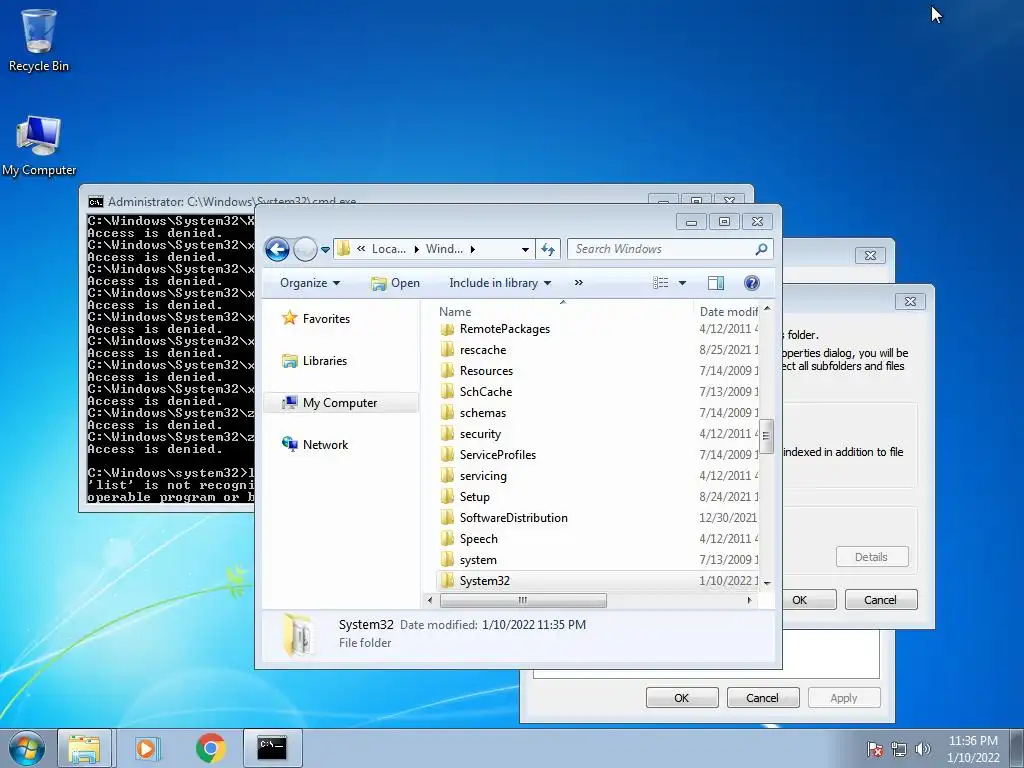This screenshot has width=1024, height=768.
Task: Click Cancel in the attributes dialog
Action: coord(880,600)
